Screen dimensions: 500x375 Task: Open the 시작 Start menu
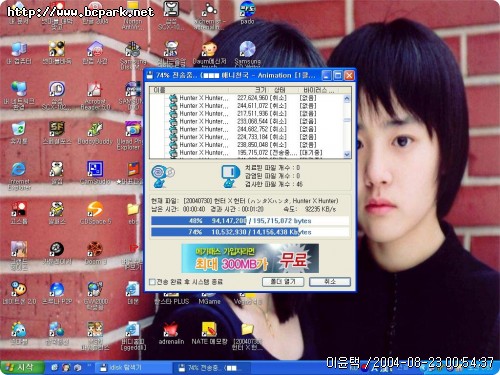pos(22,368)
